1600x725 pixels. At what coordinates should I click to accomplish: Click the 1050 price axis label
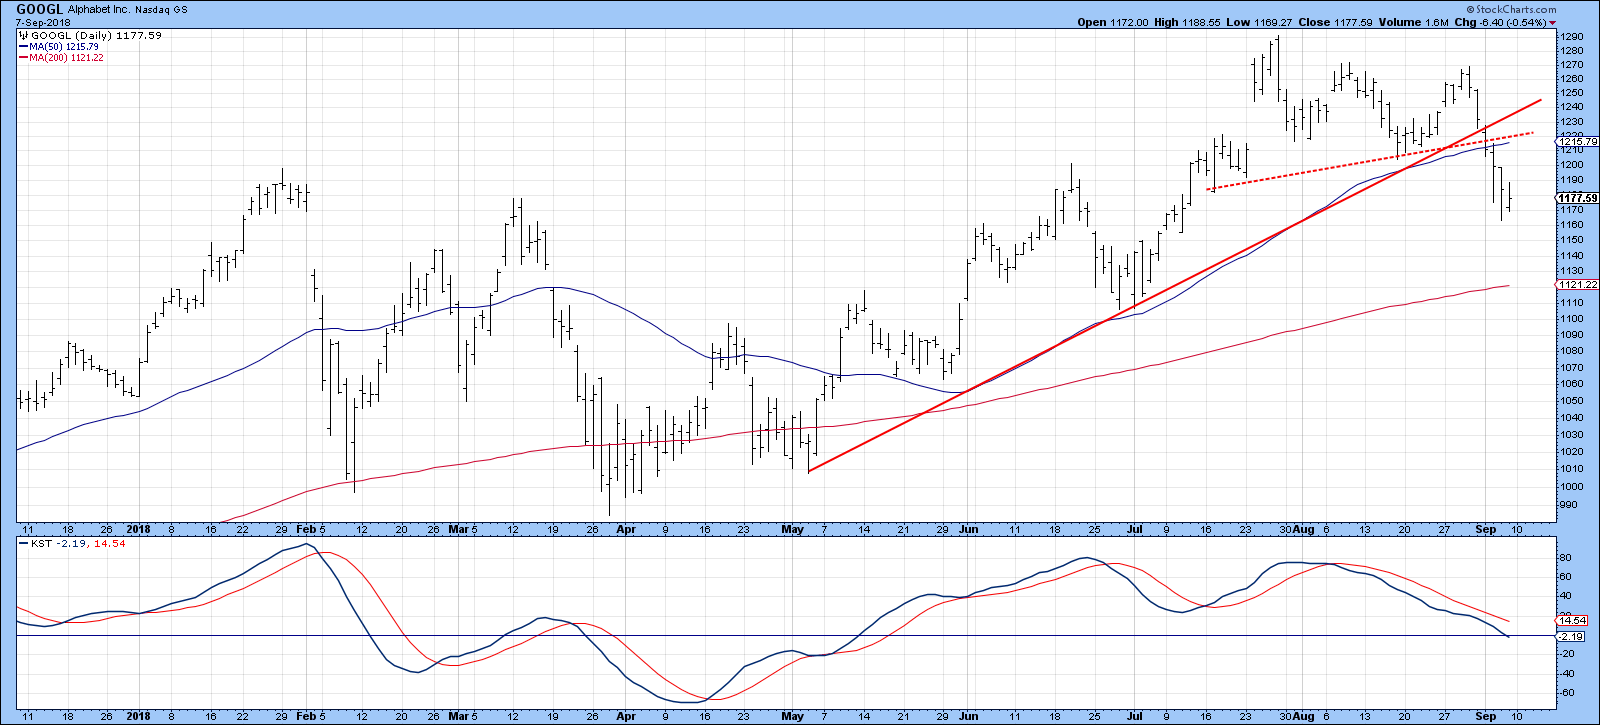1573,401
